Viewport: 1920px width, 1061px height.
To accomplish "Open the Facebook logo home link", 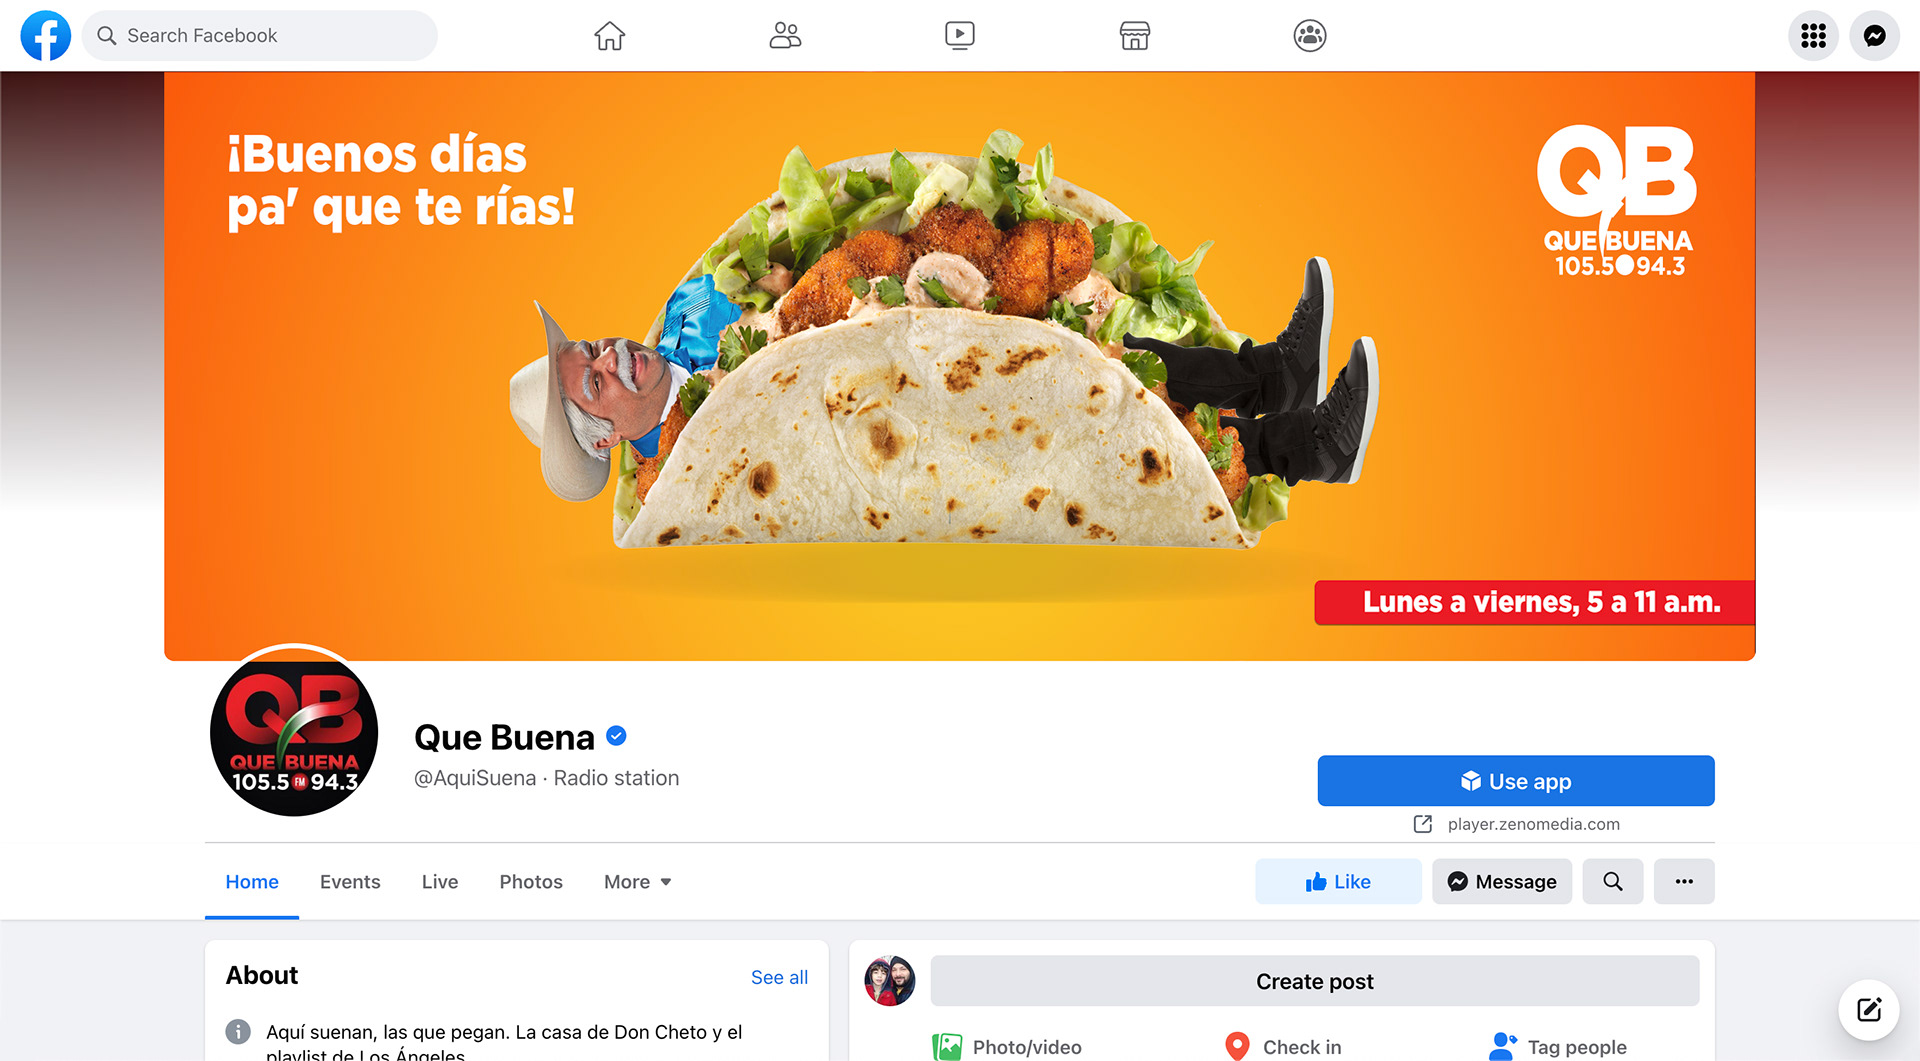I will point(46,36).
